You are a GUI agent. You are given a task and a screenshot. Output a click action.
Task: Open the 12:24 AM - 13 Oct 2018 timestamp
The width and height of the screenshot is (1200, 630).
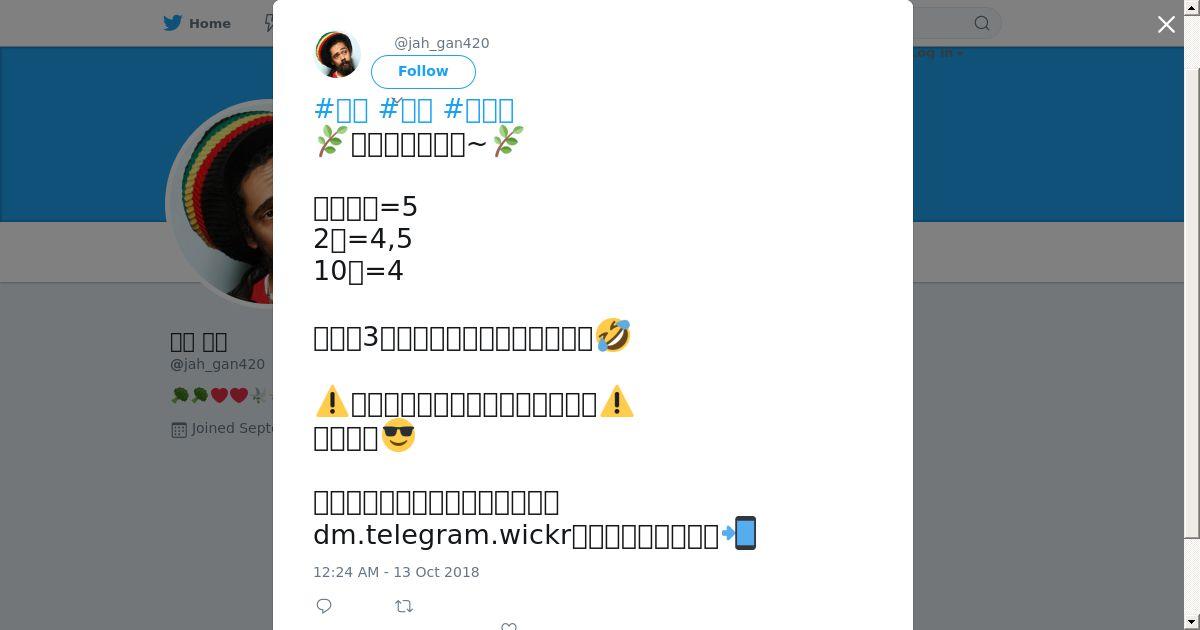(396, 572)
